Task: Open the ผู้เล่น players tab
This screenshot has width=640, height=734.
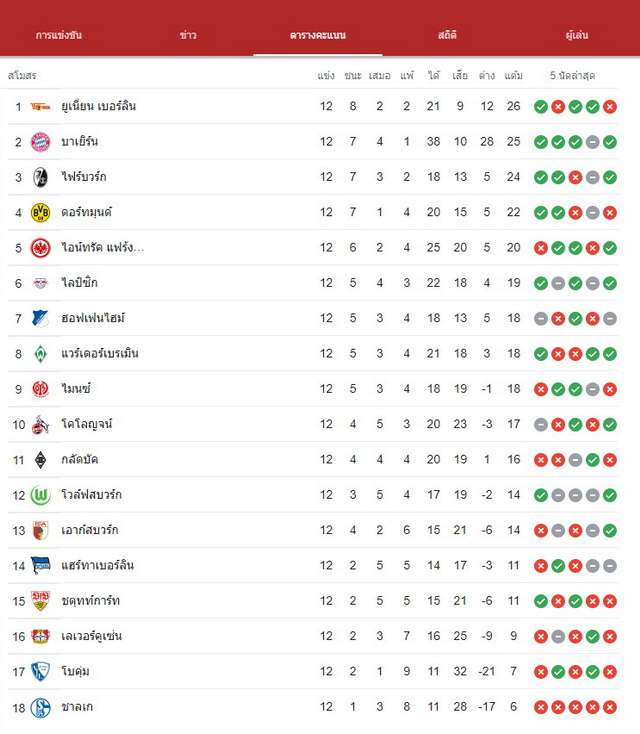Action: [x=576, y=35]
